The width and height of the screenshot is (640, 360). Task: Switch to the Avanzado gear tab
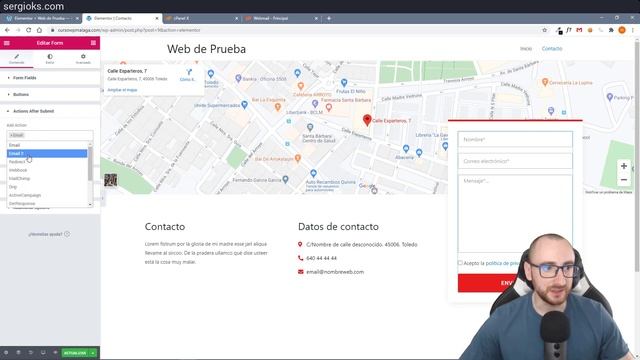(x=83, y=59)
